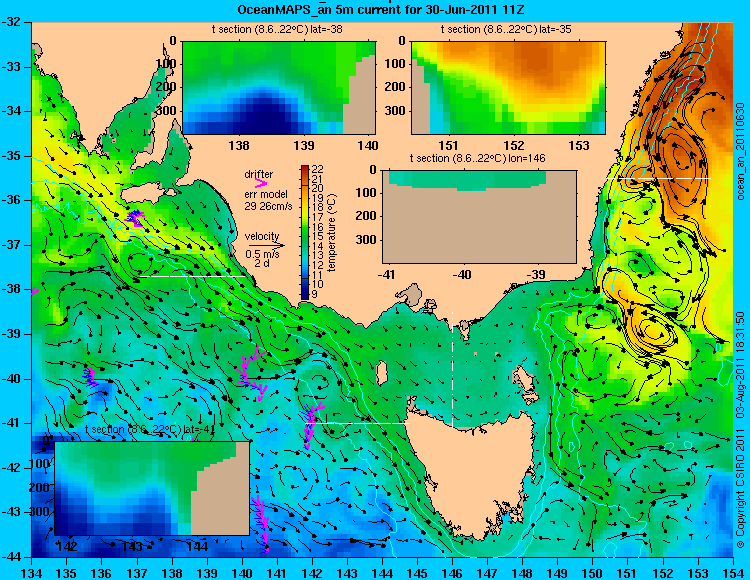Click the '© Copyright CSIRO 2011' notice
750x580 pixels.
tap(741, 487)
